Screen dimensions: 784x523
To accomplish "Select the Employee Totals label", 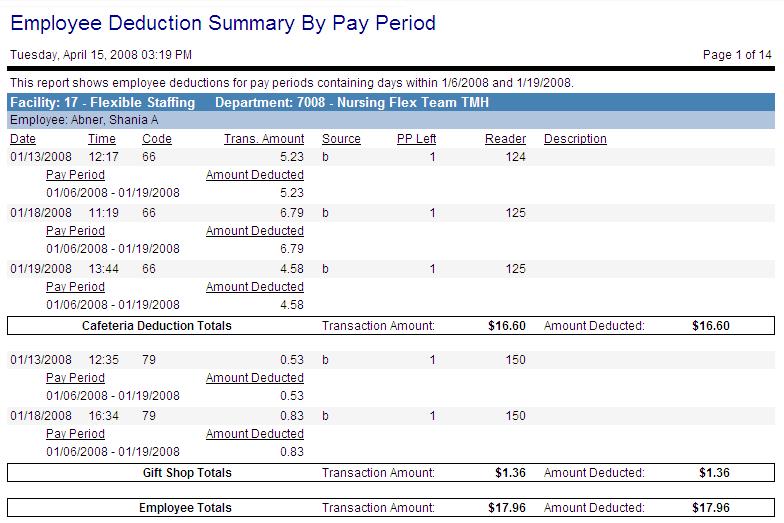I will point(184,508).
